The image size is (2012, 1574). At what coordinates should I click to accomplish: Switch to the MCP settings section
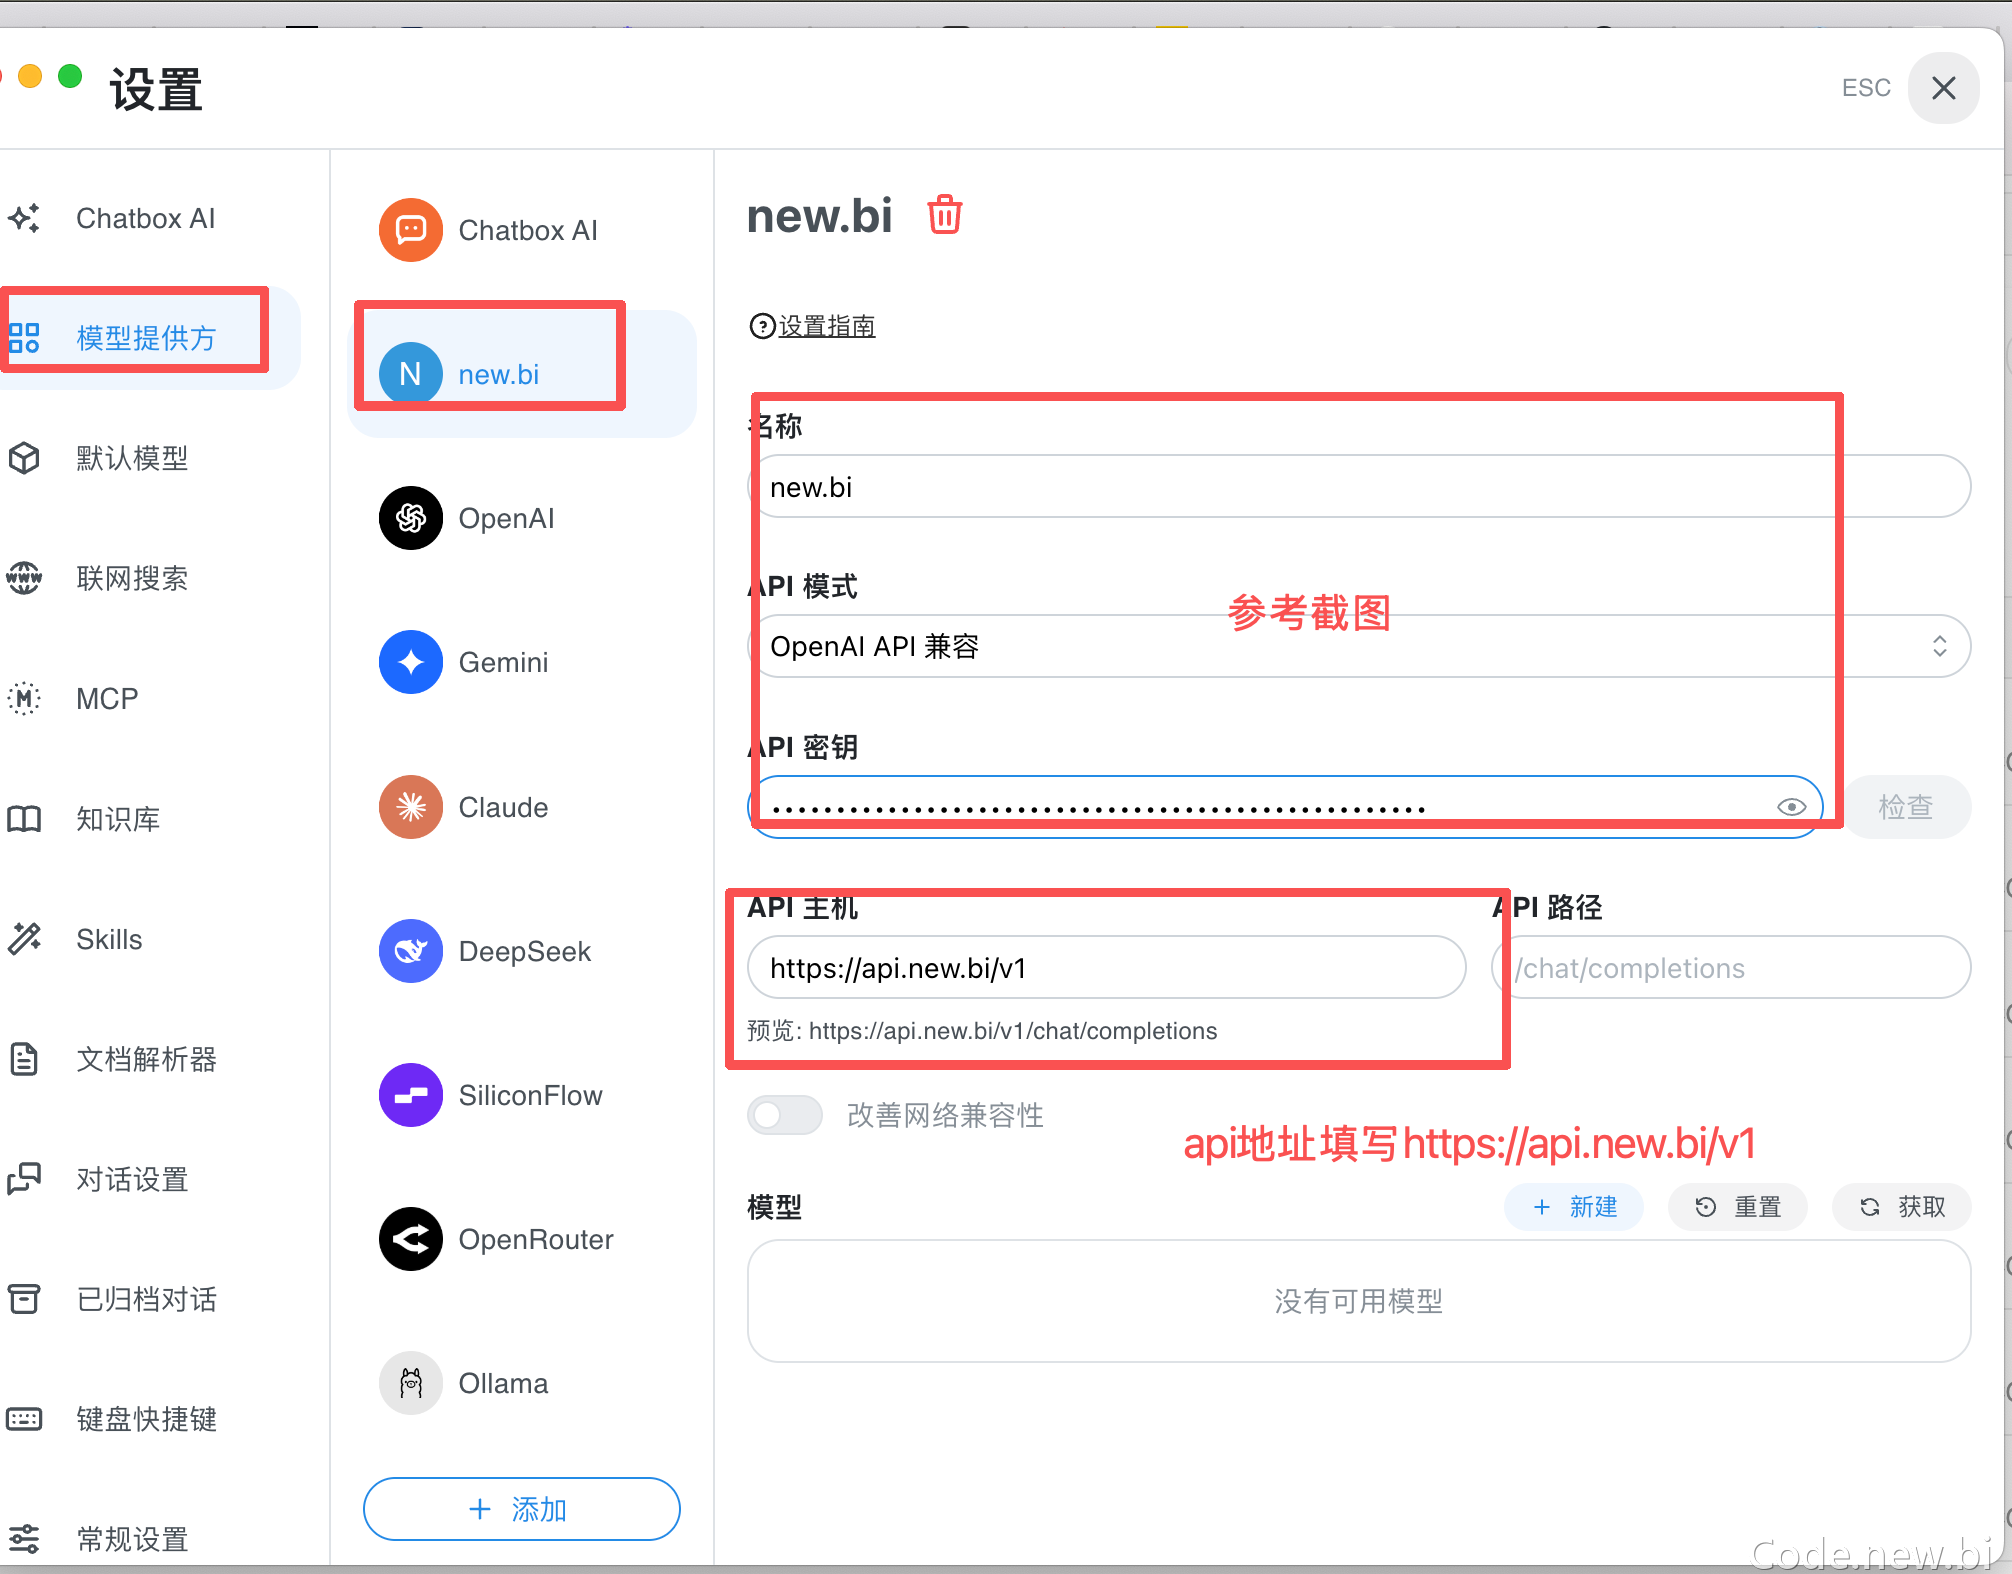point(107,698)
